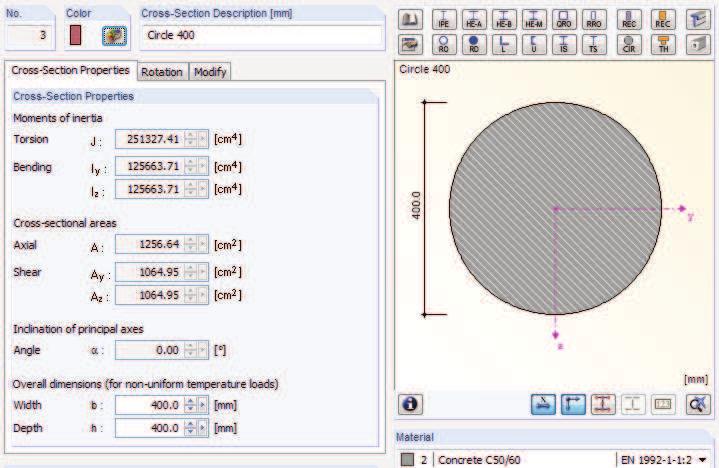This screenshot has width=719, height=468.
Task: Click the gray material color square
Action: click(407, 459)
